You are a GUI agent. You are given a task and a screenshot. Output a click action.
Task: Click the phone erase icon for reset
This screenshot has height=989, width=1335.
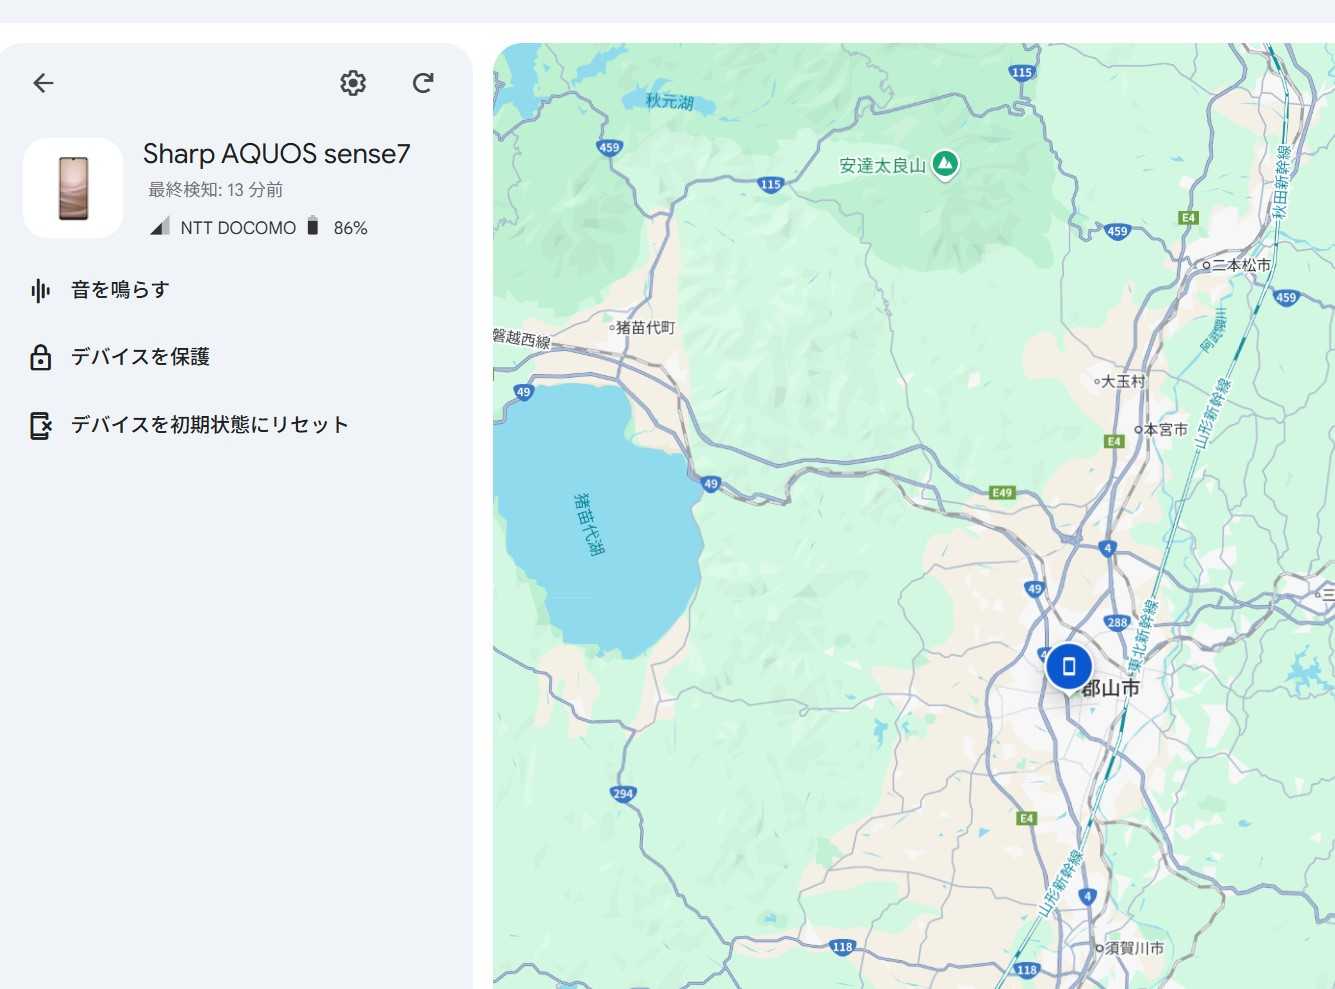tap(40, 425)
